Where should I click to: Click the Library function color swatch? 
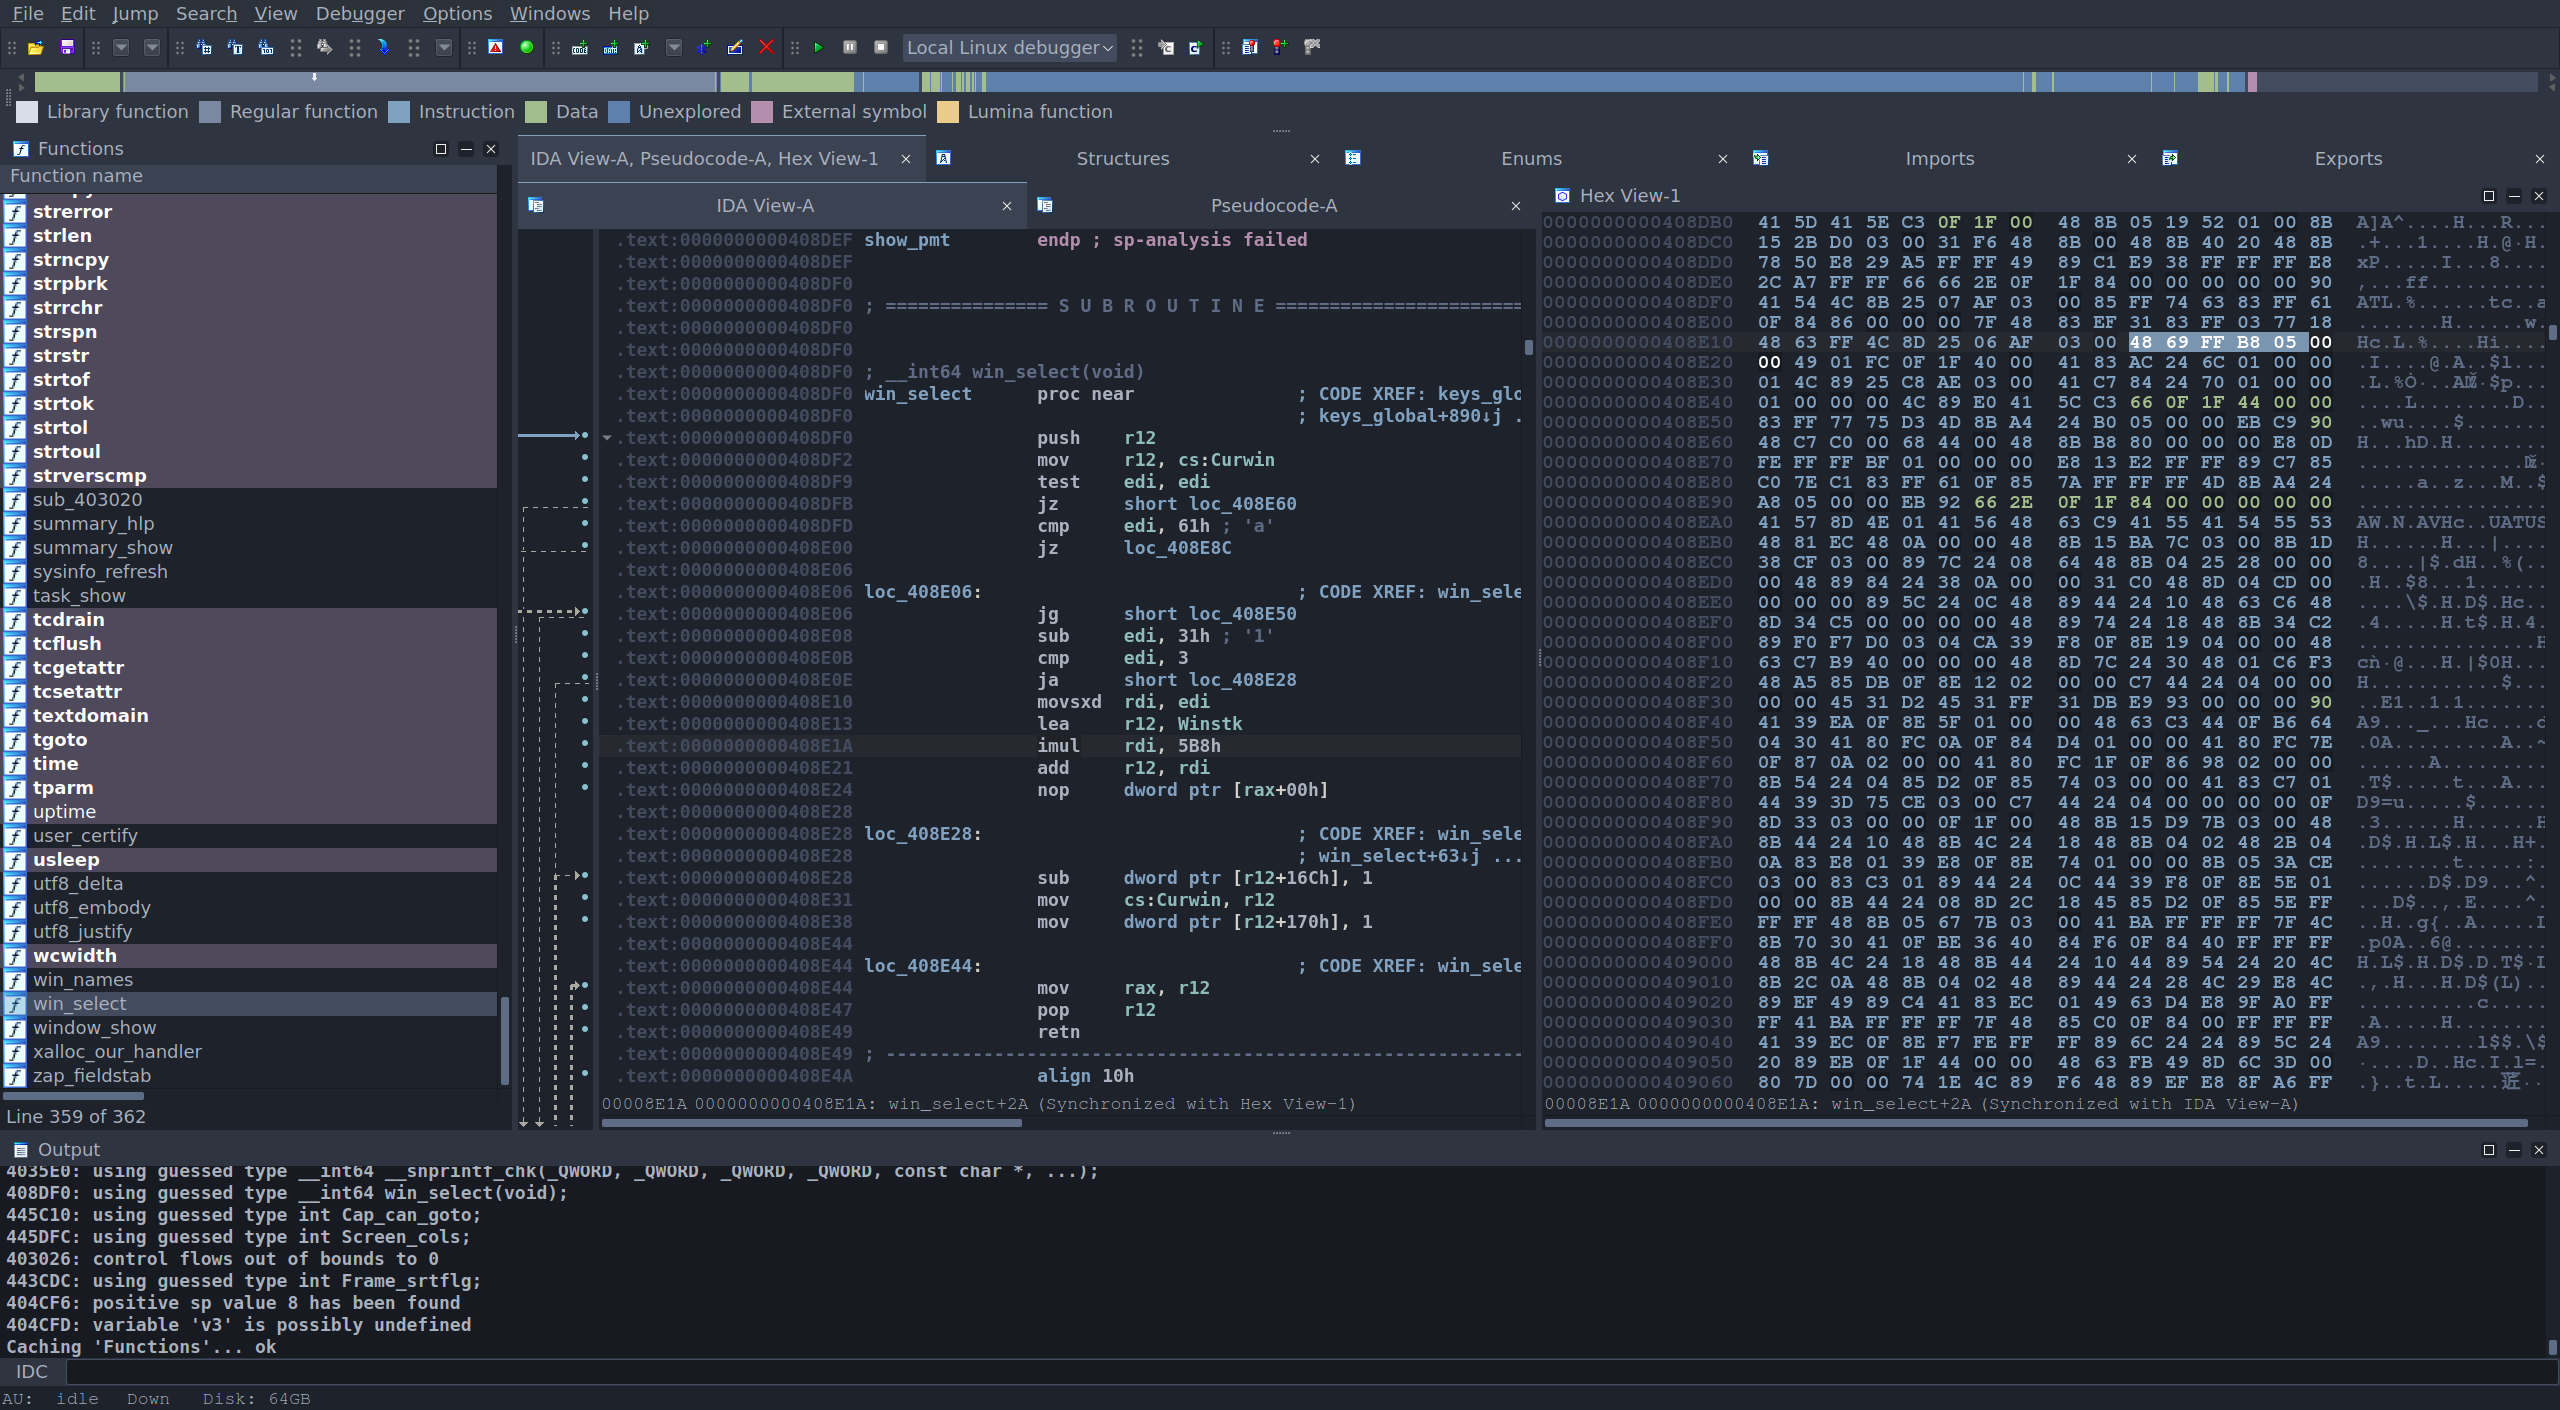coord(28,111)
